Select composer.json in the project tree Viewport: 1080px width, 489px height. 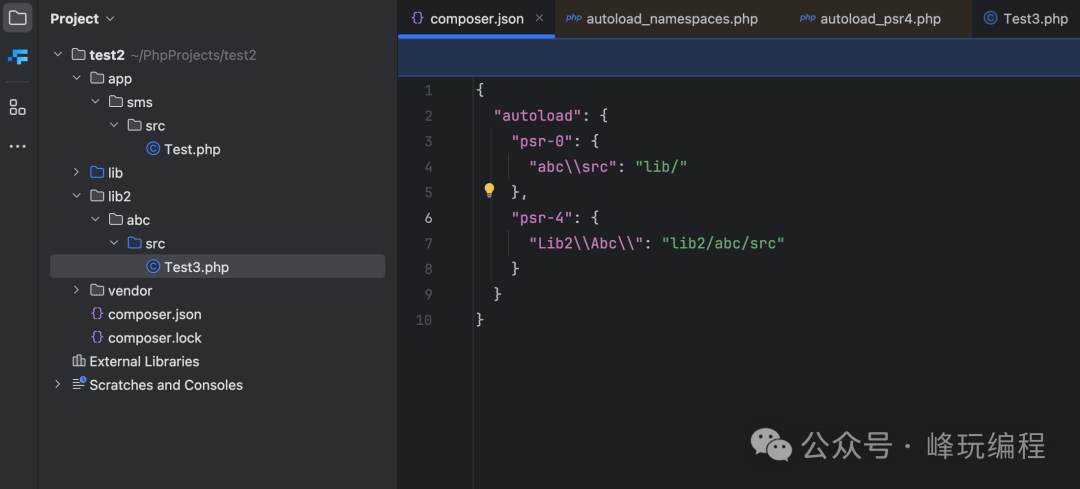[x=154, y=314]
